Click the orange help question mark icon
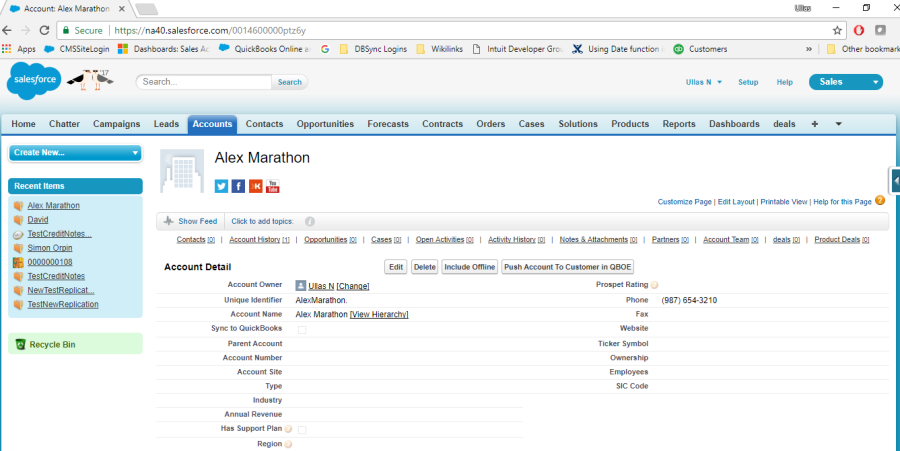This screenshot has width=900, height=451. click(x=880, y=201)
